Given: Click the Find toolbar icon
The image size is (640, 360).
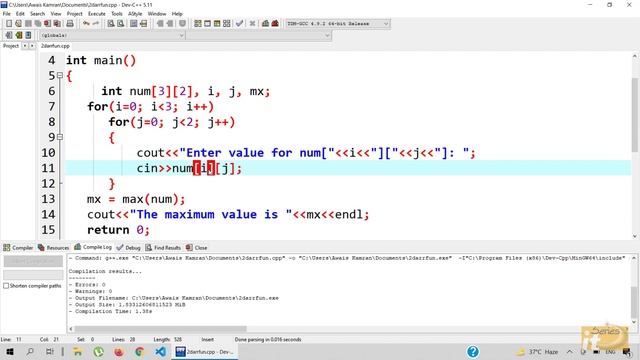Looking at the screenshot, I should 111,24.
